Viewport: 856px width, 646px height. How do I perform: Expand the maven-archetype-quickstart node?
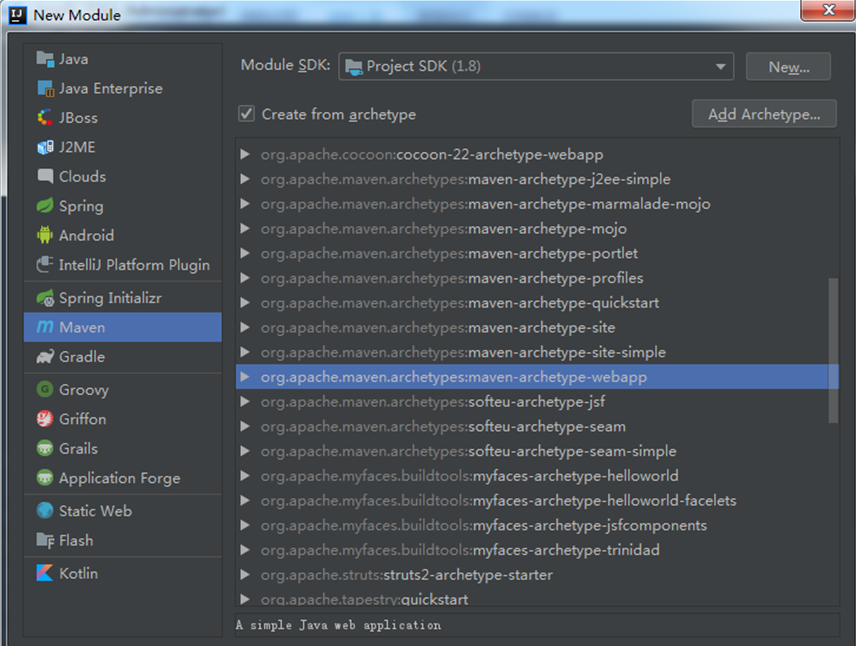pos(245,303)
